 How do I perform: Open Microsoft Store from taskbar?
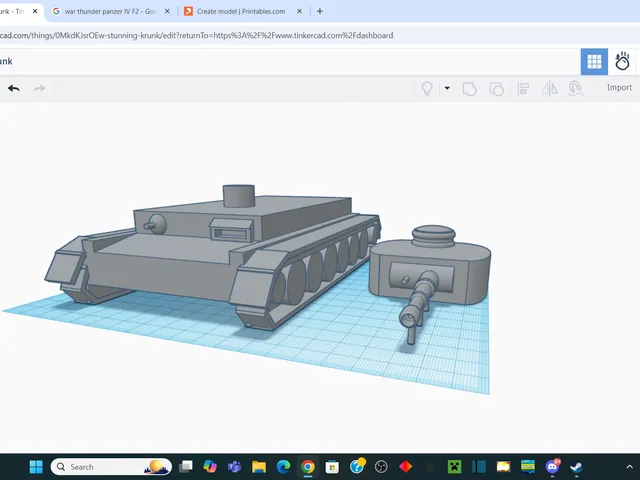pyautogui.click(x=332, y=467)
